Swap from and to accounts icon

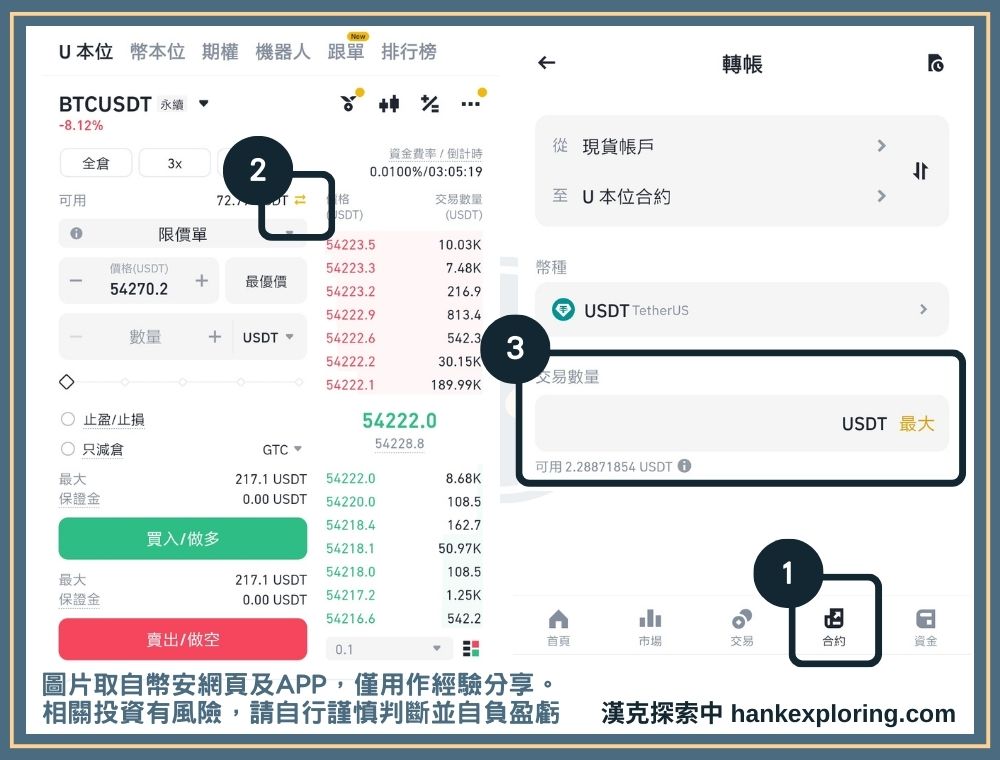pos(920,171)
